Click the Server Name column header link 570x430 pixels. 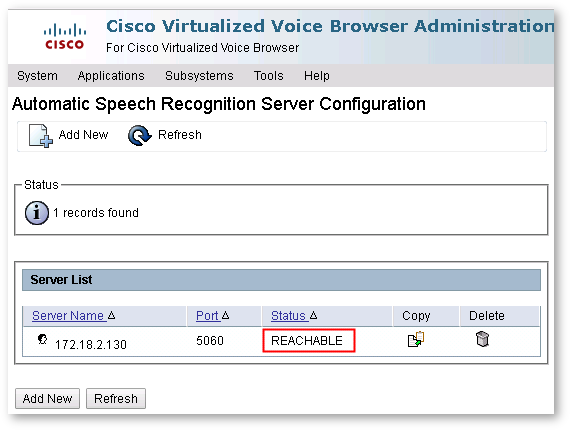coord(68,316)
